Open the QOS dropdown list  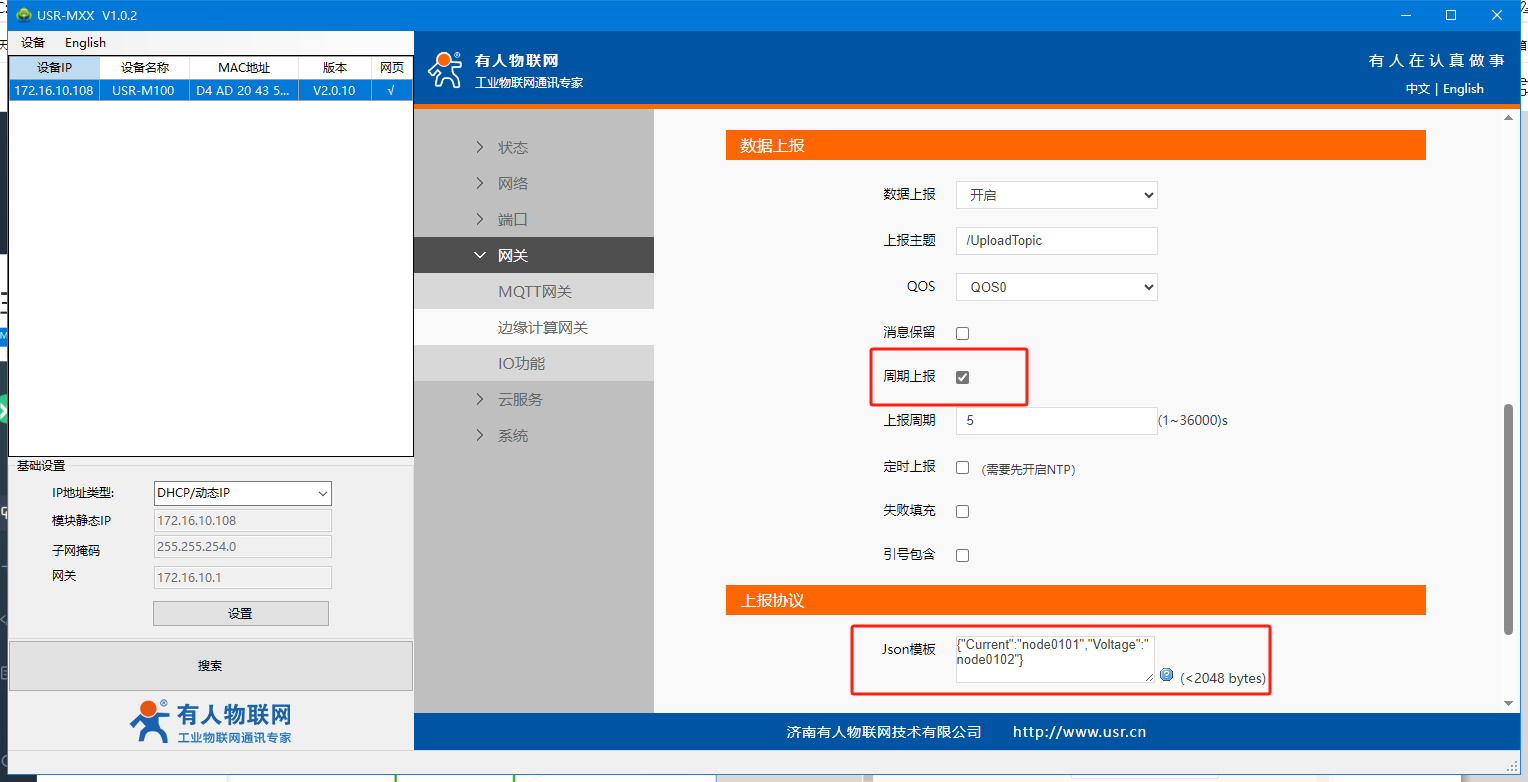click(x=1056, y=287)
